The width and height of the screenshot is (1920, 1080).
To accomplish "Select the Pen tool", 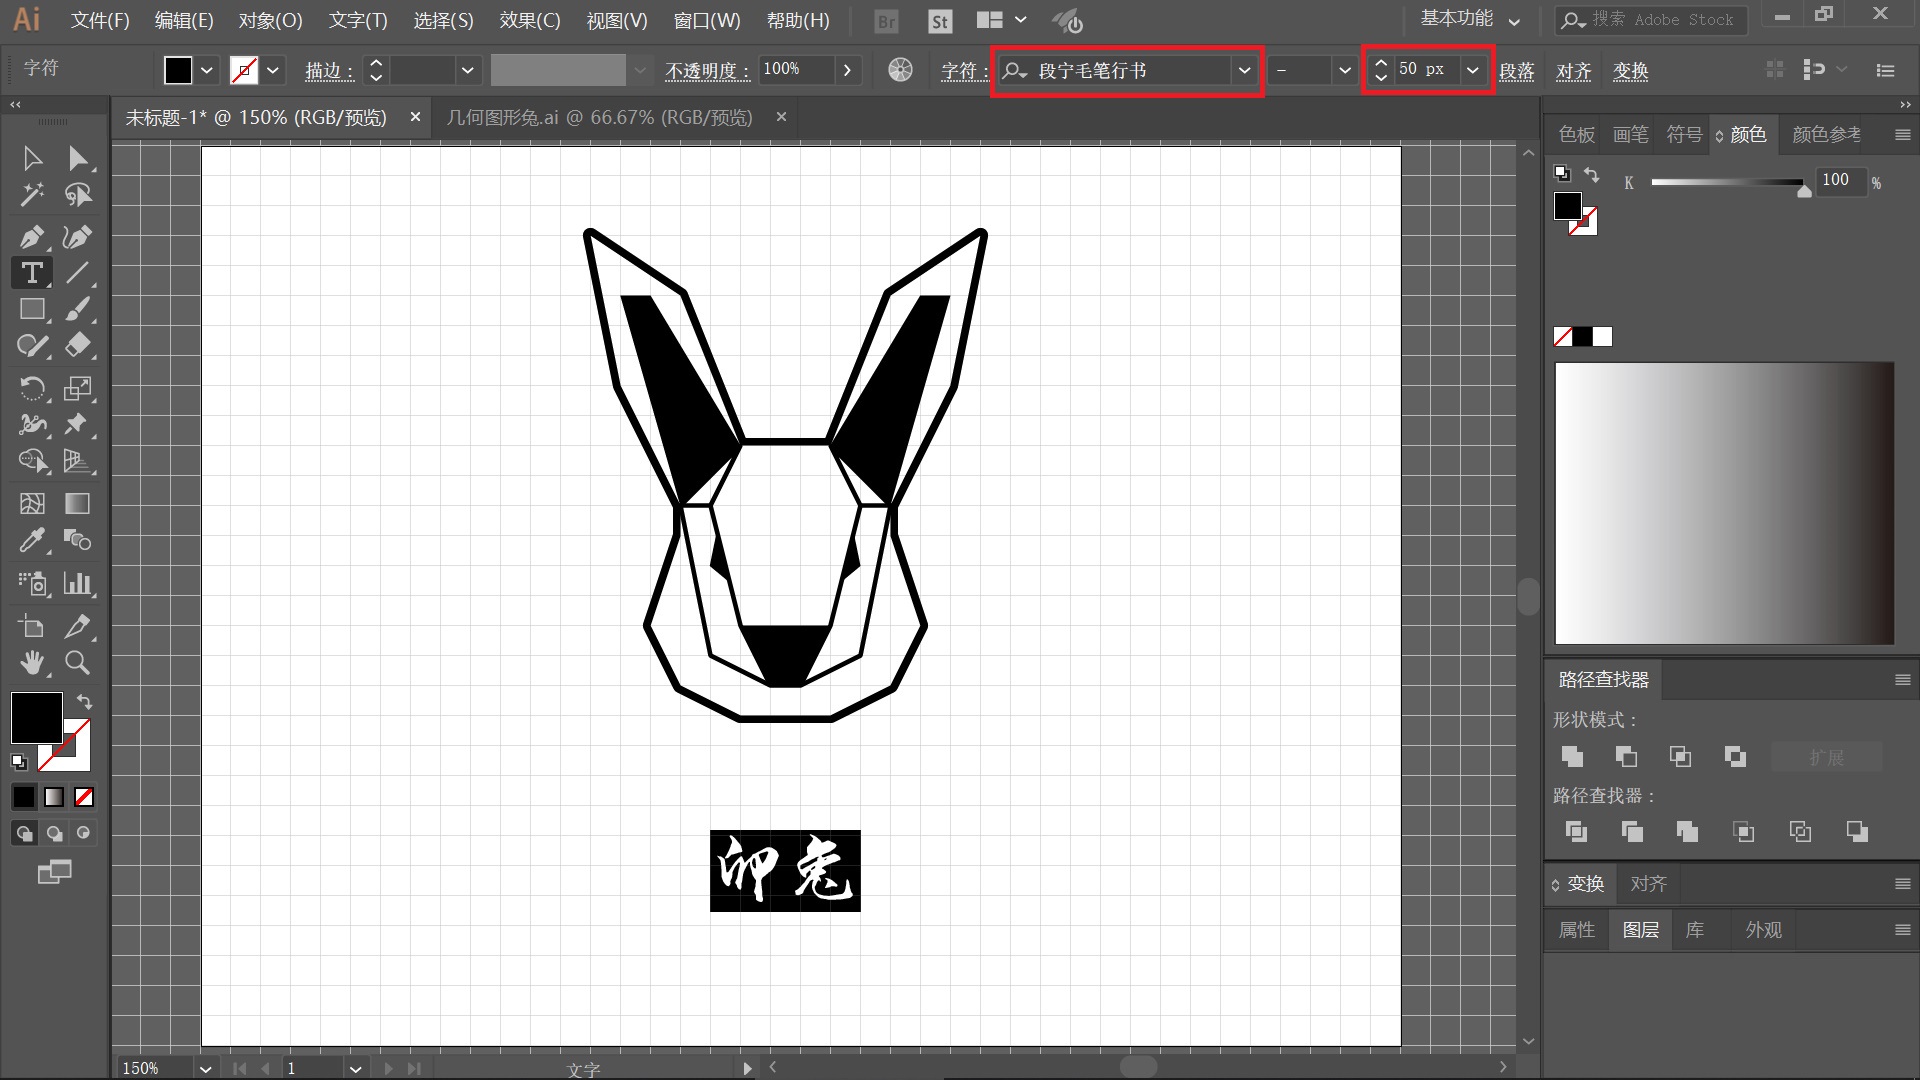I will [31, 237].
